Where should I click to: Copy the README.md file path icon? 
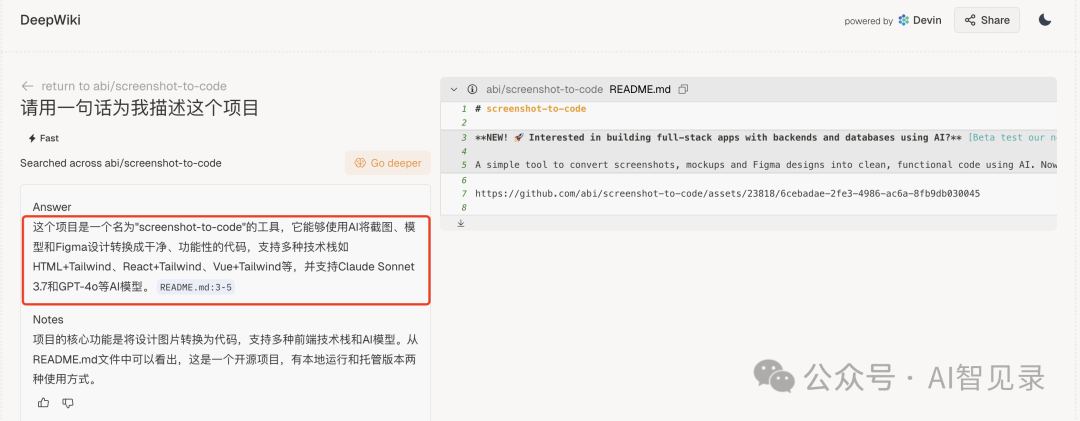683,89
